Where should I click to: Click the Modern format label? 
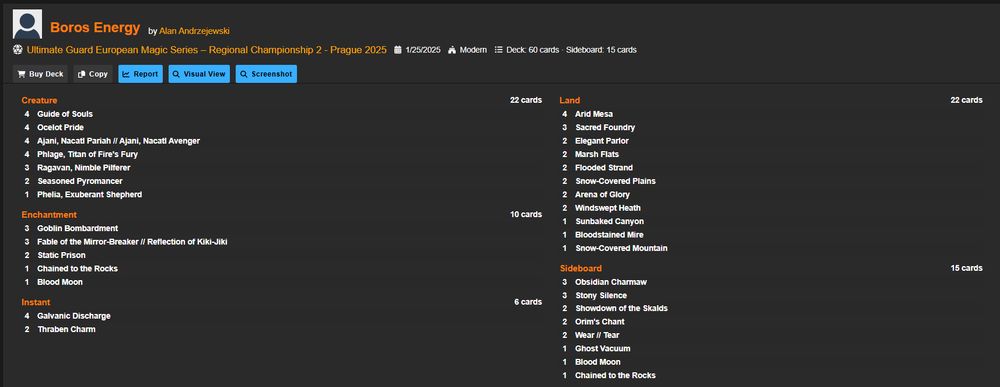pos(473,50)
